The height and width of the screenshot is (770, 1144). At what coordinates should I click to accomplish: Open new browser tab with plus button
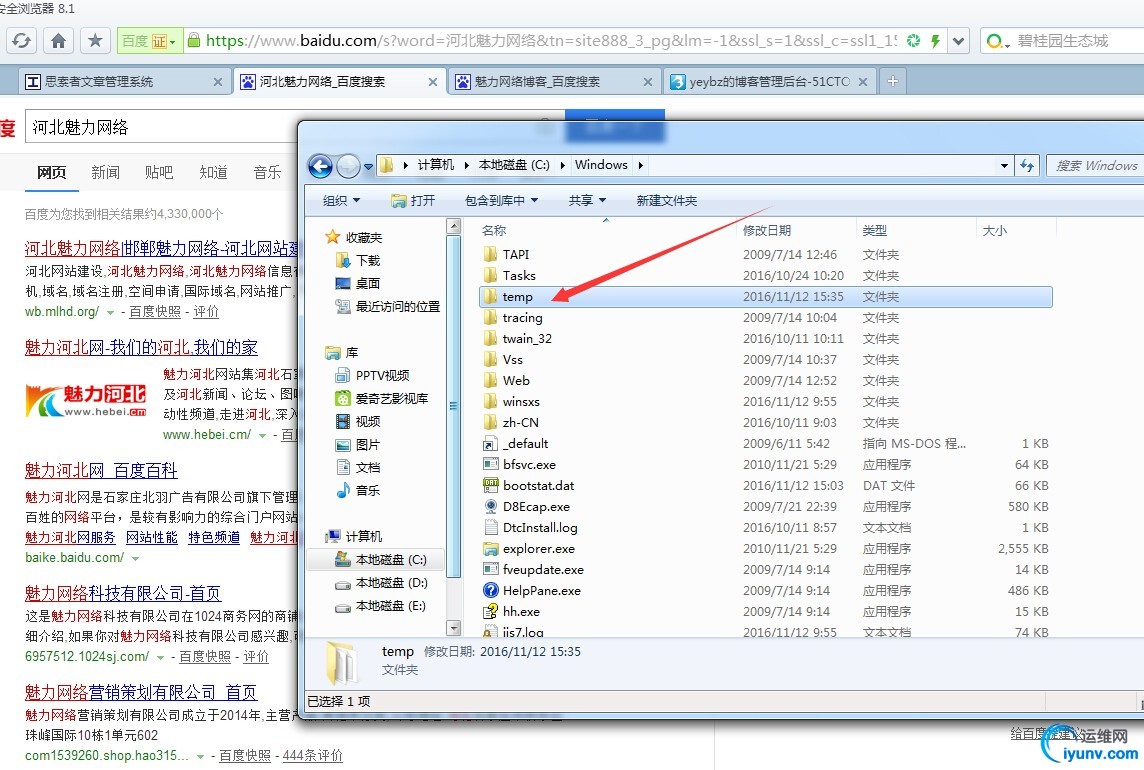(x=892, y=81)
